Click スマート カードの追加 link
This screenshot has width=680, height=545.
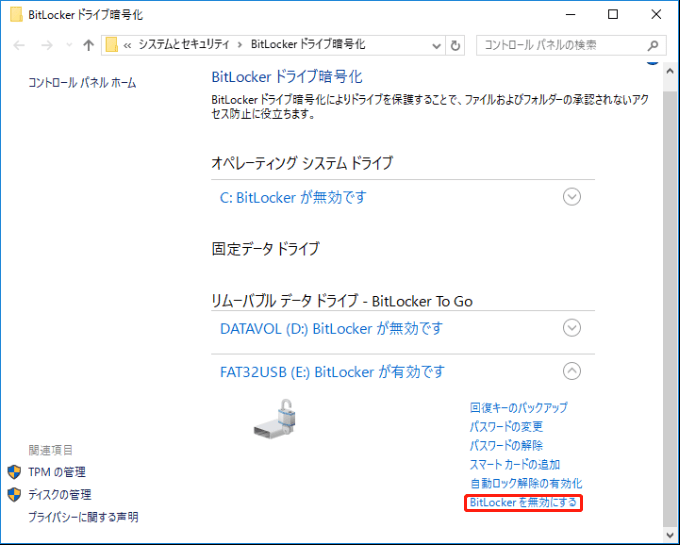tap(515, 464)
